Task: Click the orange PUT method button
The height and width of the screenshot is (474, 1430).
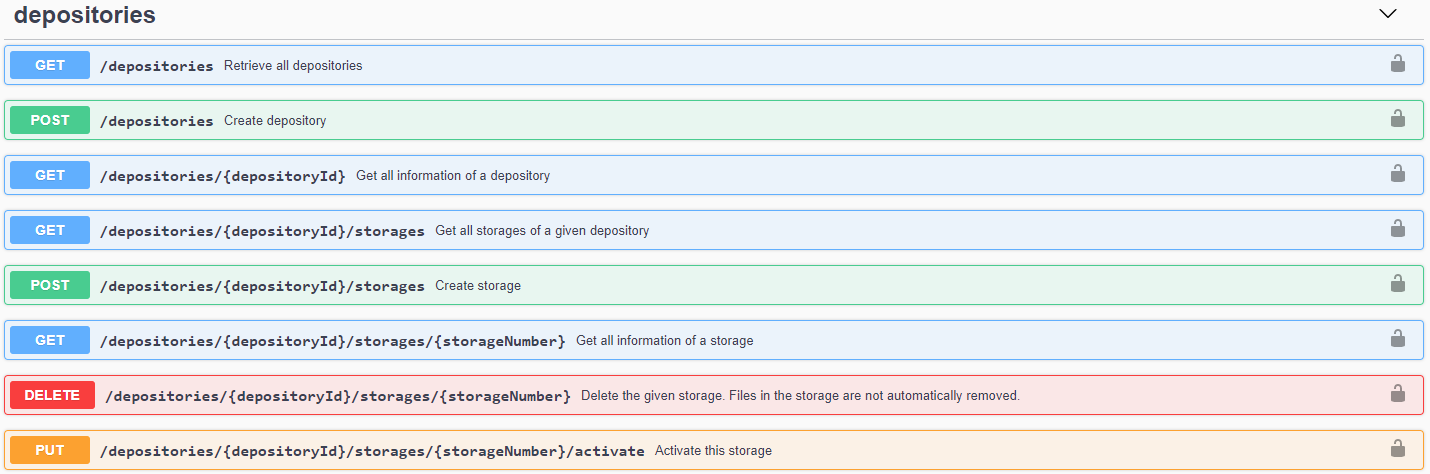Action: click(50, 451)
